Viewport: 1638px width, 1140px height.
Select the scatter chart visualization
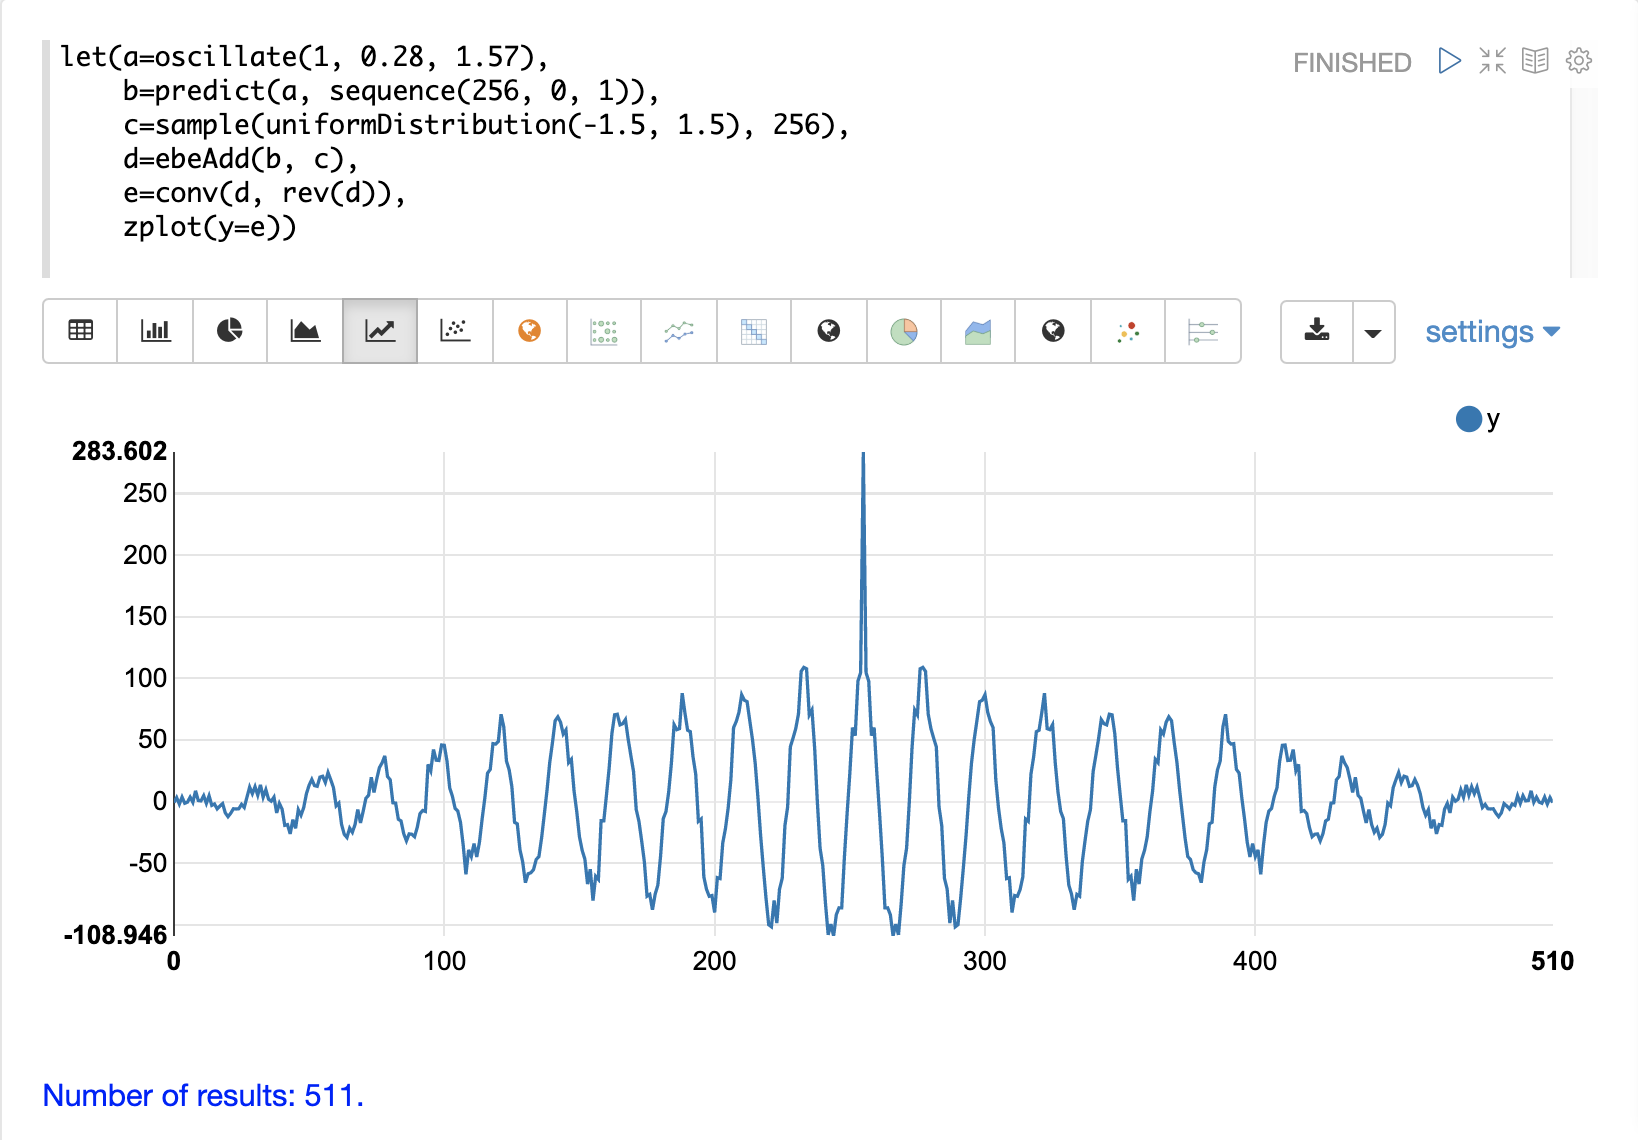[x=455, y=331]
